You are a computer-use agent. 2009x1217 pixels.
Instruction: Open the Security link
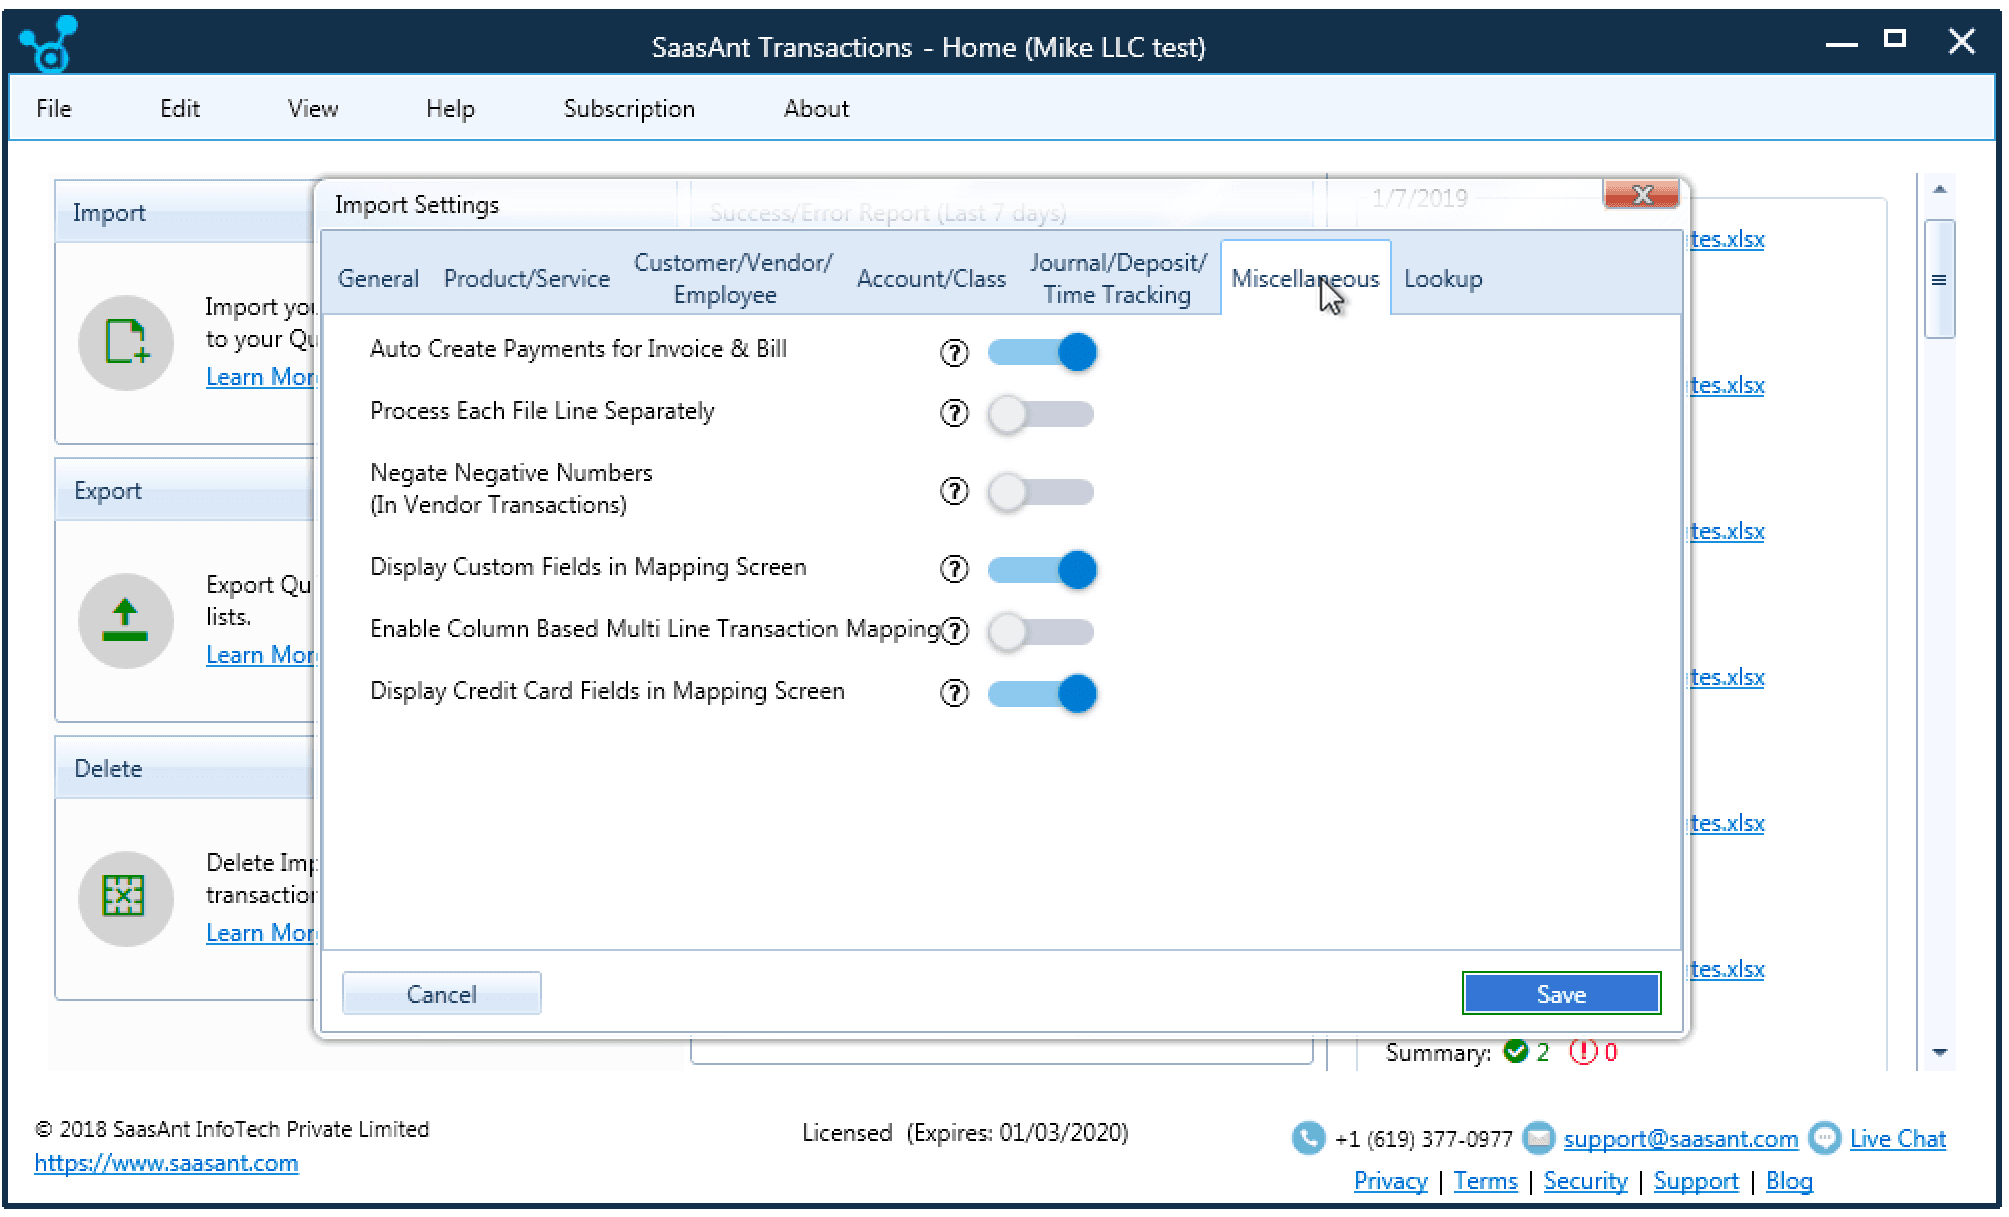pos(1585,1181)
